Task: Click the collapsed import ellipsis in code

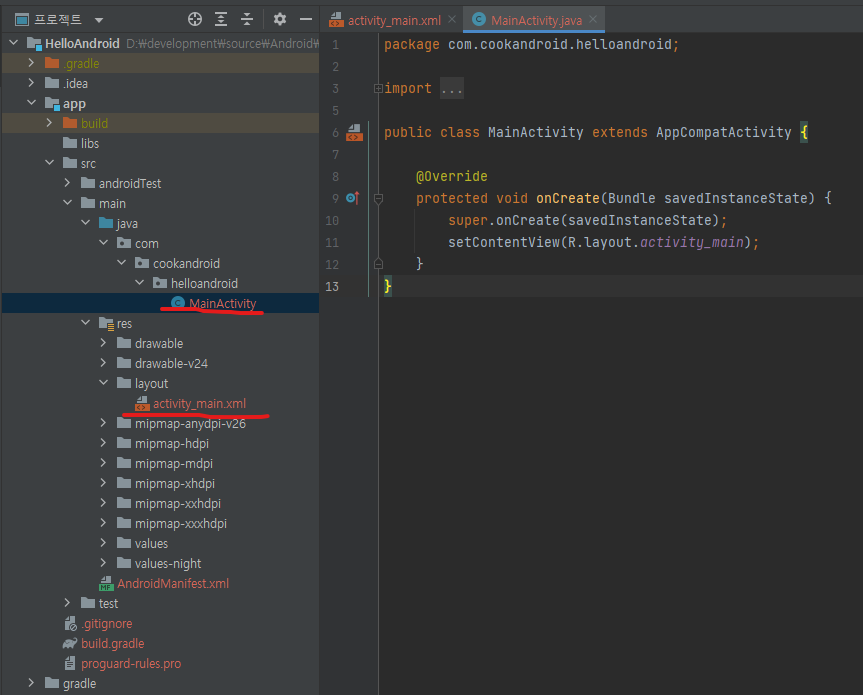Action: [452, 89]
